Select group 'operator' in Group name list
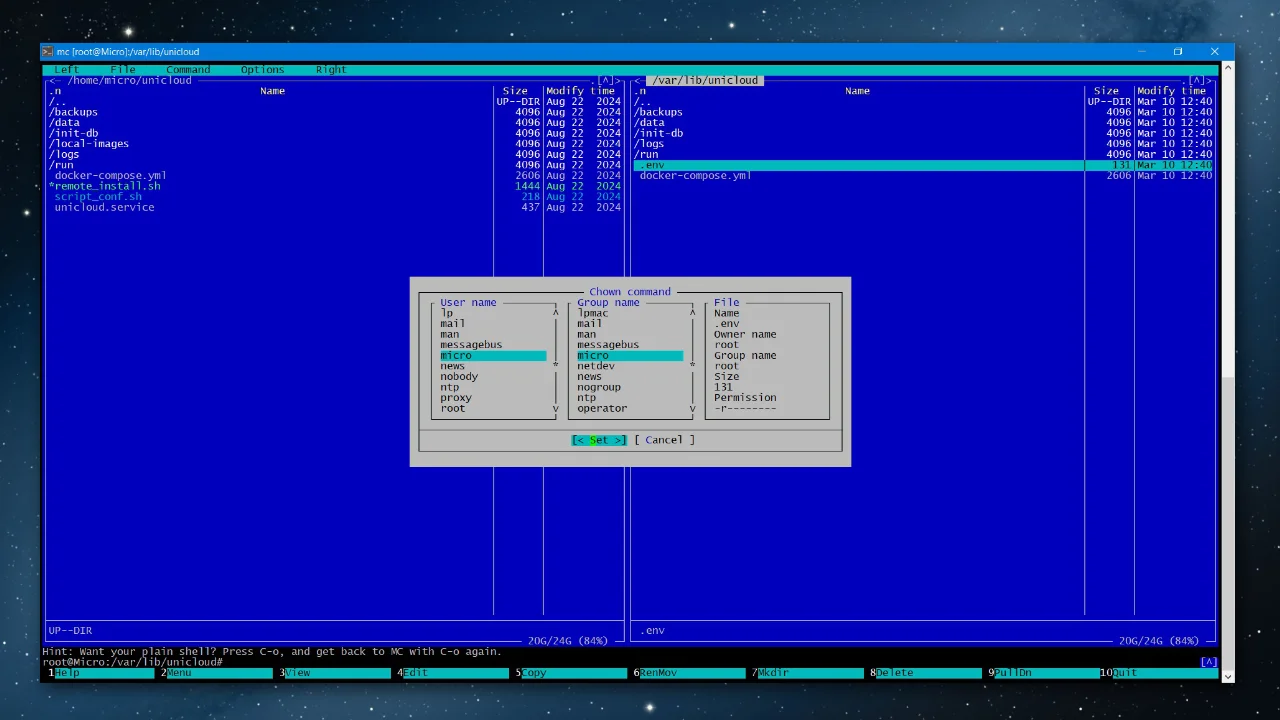1280x720 pixels. 630,409
